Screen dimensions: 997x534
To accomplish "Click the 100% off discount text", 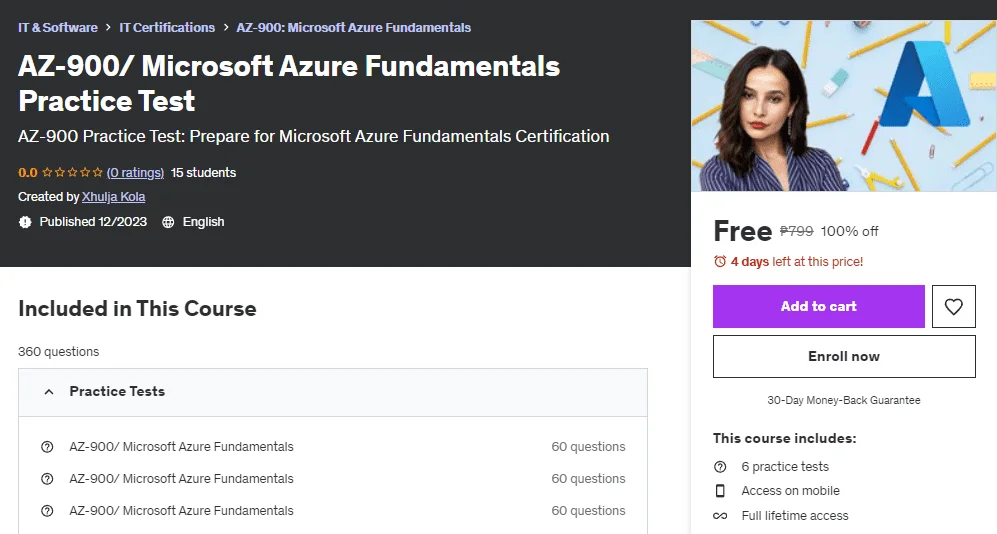I will 849,231.
